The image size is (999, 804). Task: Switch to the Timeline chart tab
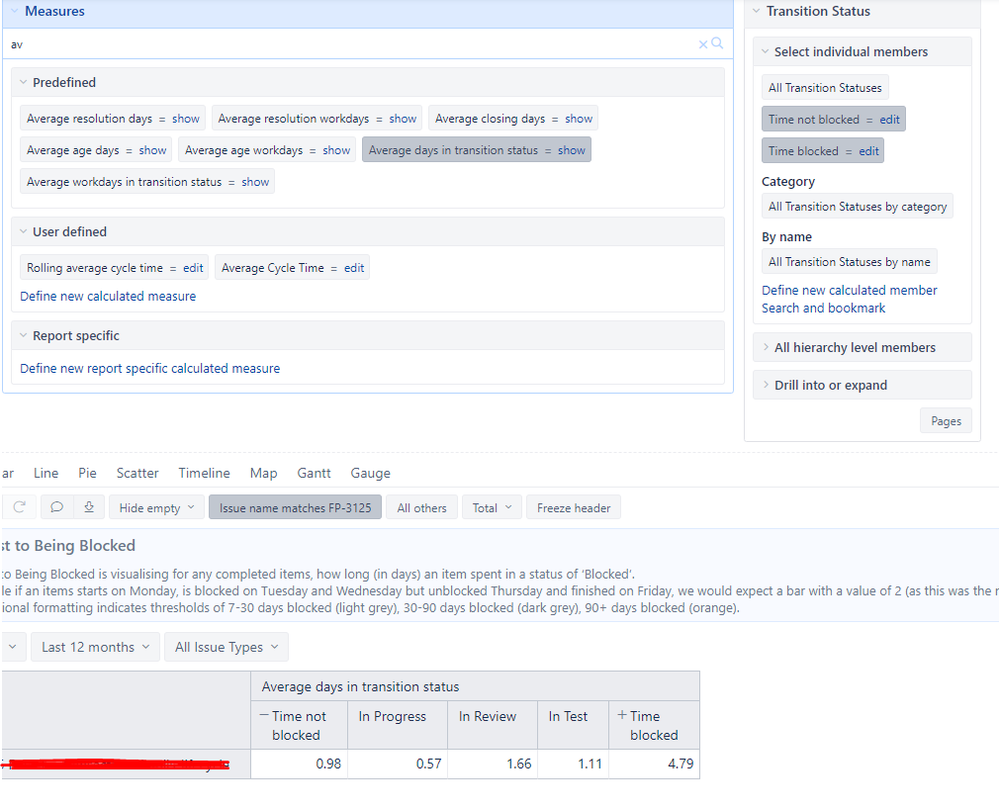204,473
